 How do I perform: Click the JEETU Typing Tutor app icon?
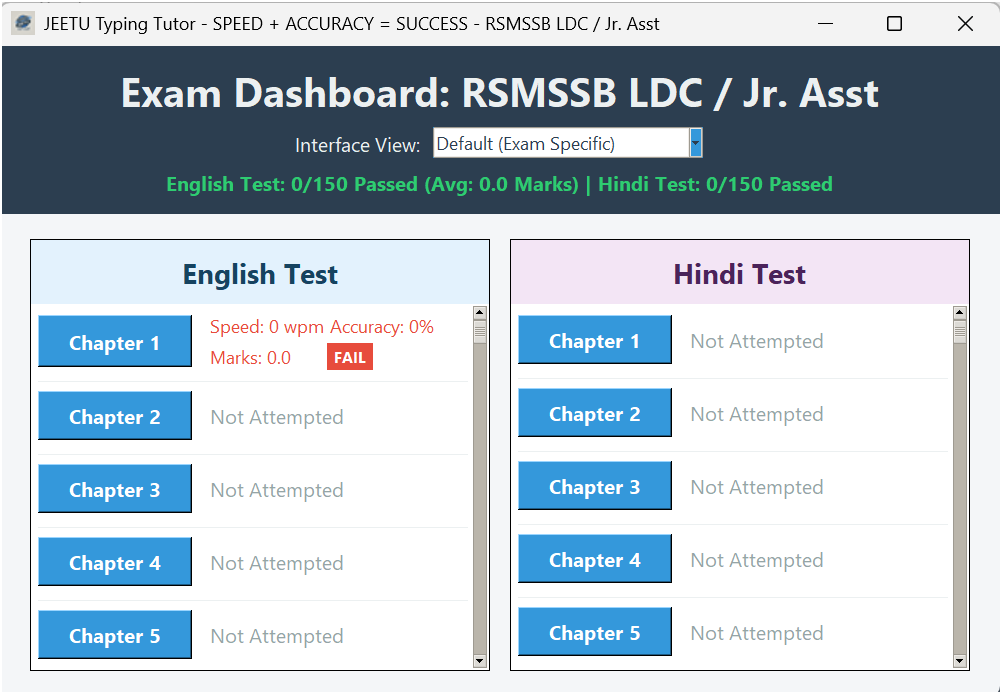(22, 23)
